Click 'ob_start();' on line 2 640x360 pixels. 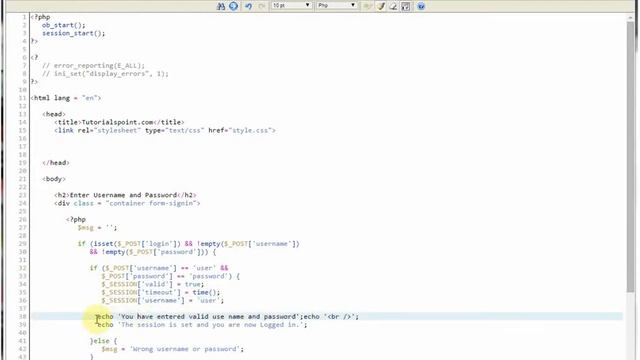tap(64, 25)
